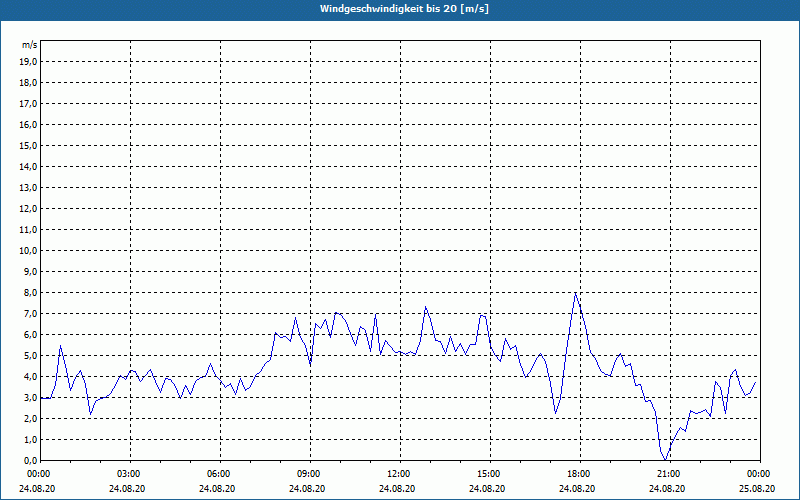Click the 21:00 time label
The height and width of the screenshot is (500, 800).
tap(670, 474)
